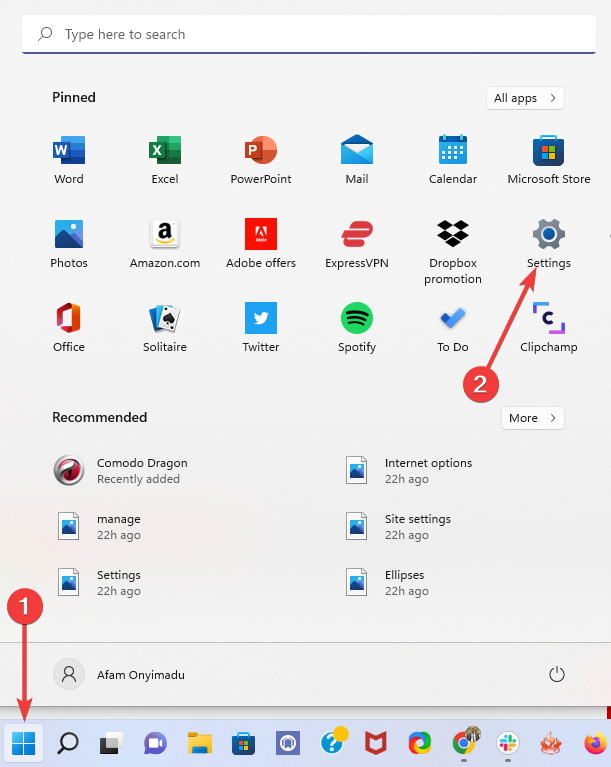The width and height of the screenshot is (611, 767).
Task: Open the recommended Ellipses file
Action: (386, 583)
